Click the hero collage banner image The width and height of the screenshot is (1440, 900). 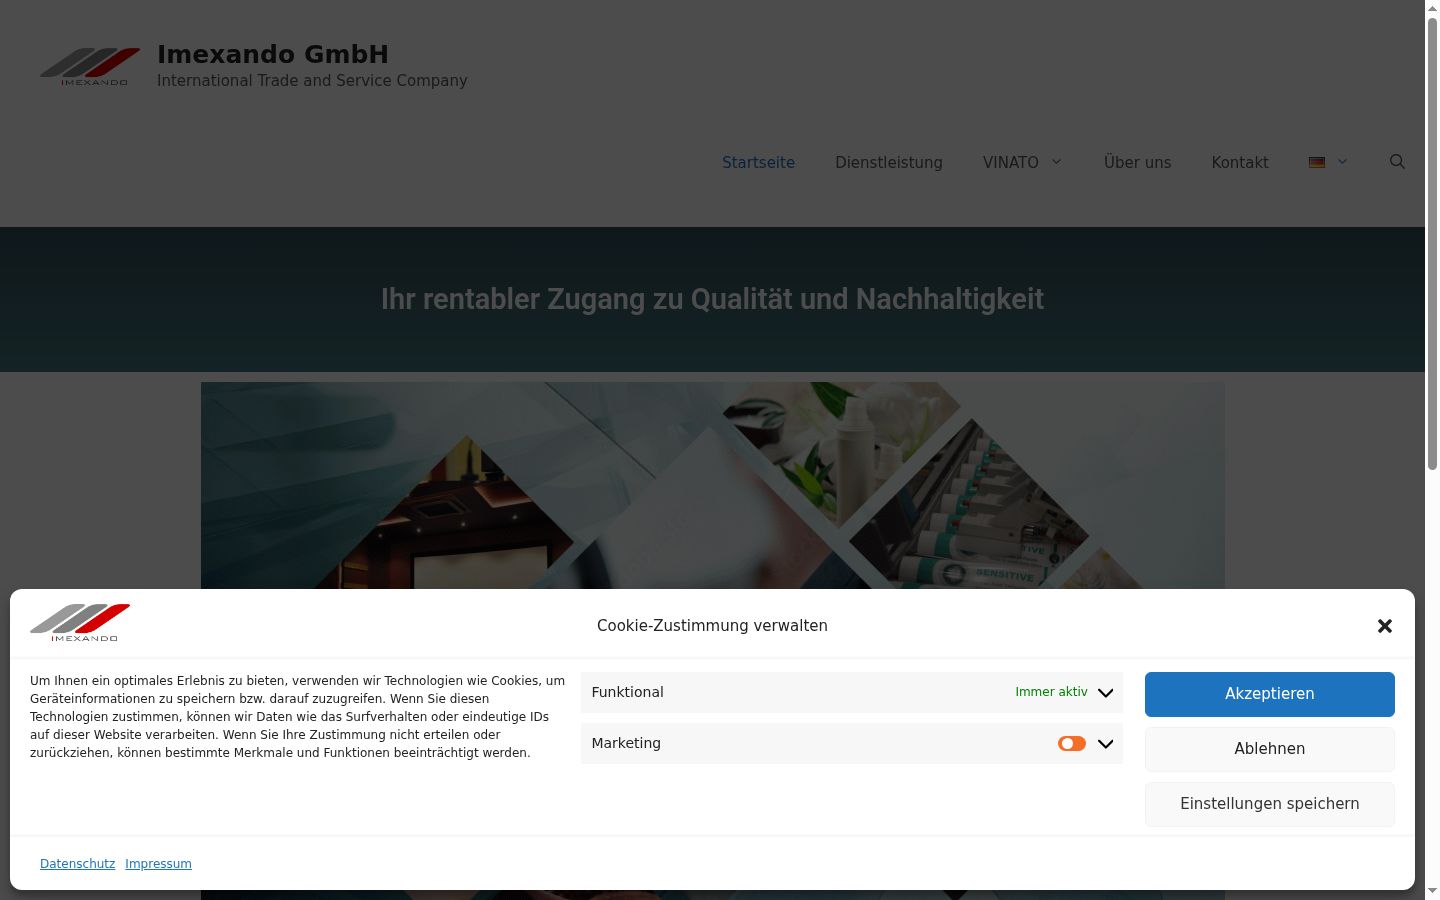pyautogui.click(x=712, y=485)
